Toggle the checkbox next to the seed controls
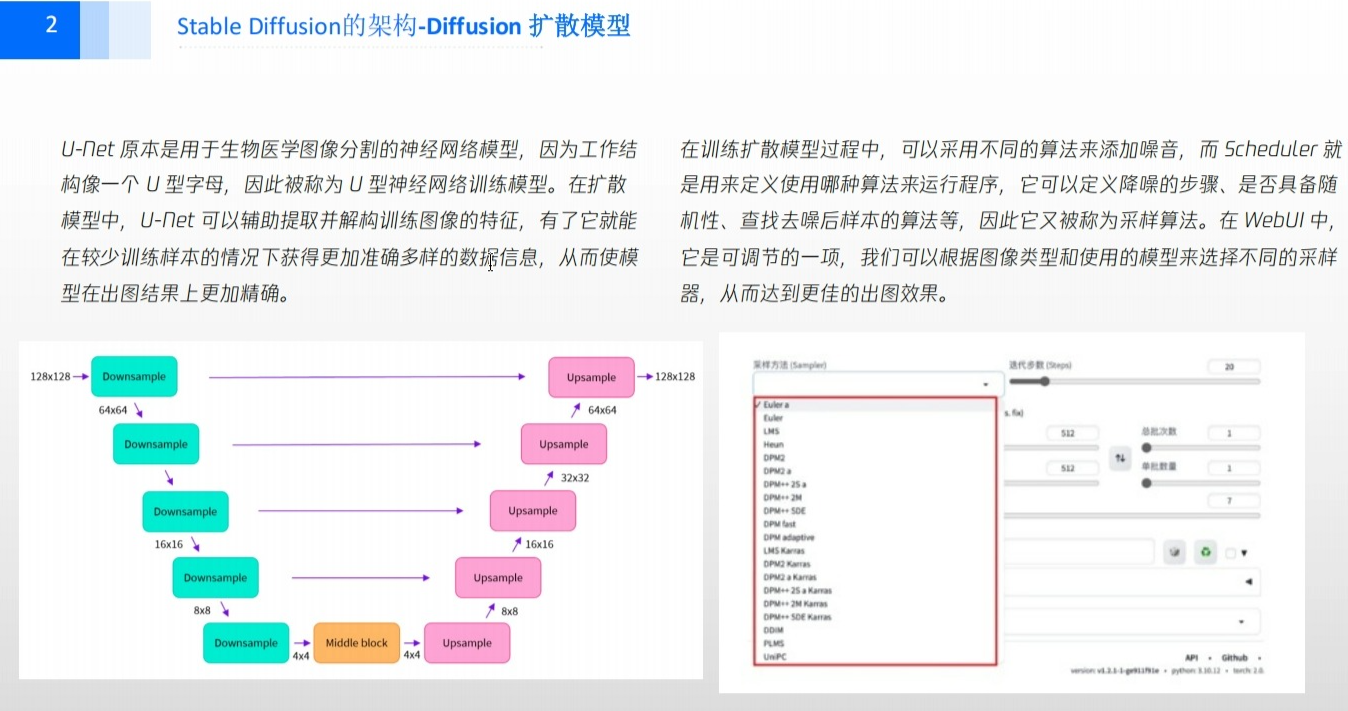1348x711 pixels. tap(1230, 553)
